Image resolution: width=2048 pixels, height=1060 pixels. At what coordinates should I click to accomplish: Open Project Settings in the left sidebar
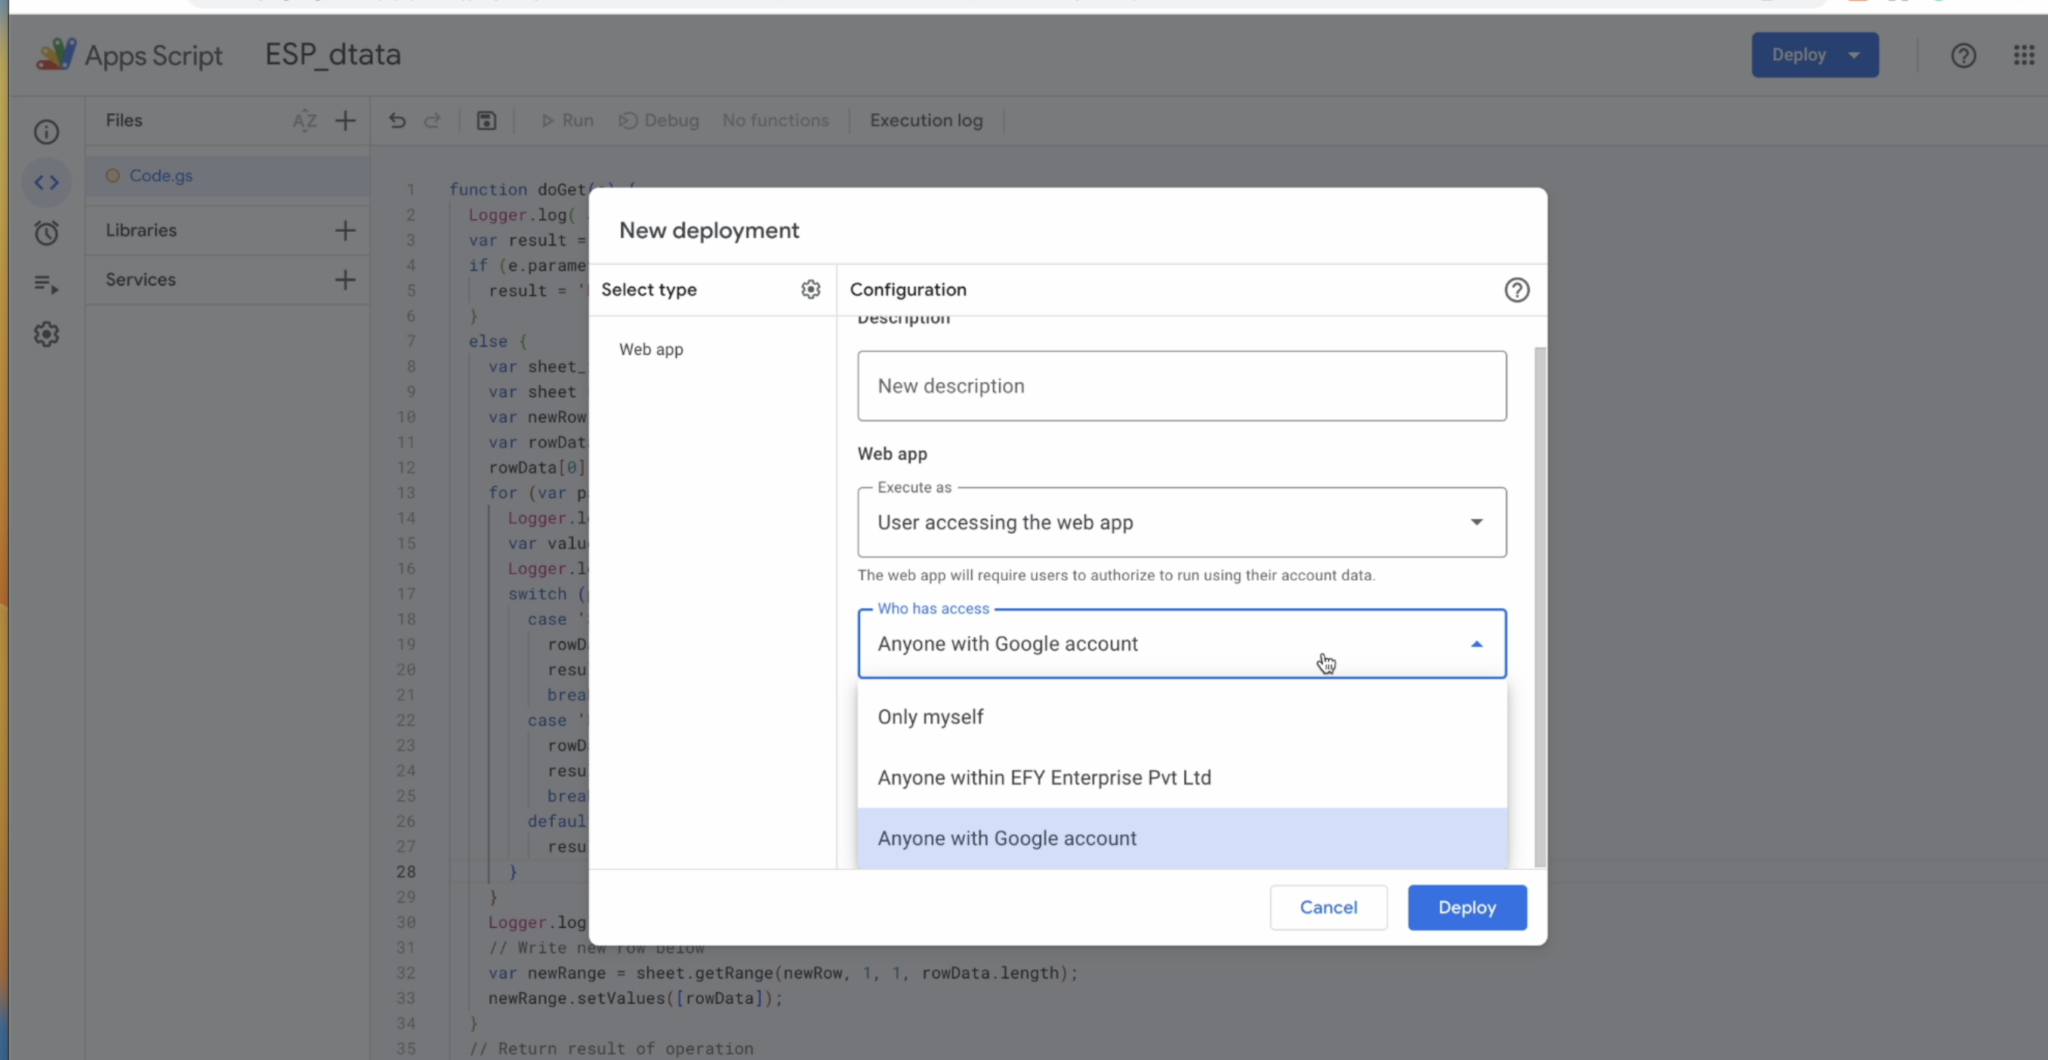[46, 334]
